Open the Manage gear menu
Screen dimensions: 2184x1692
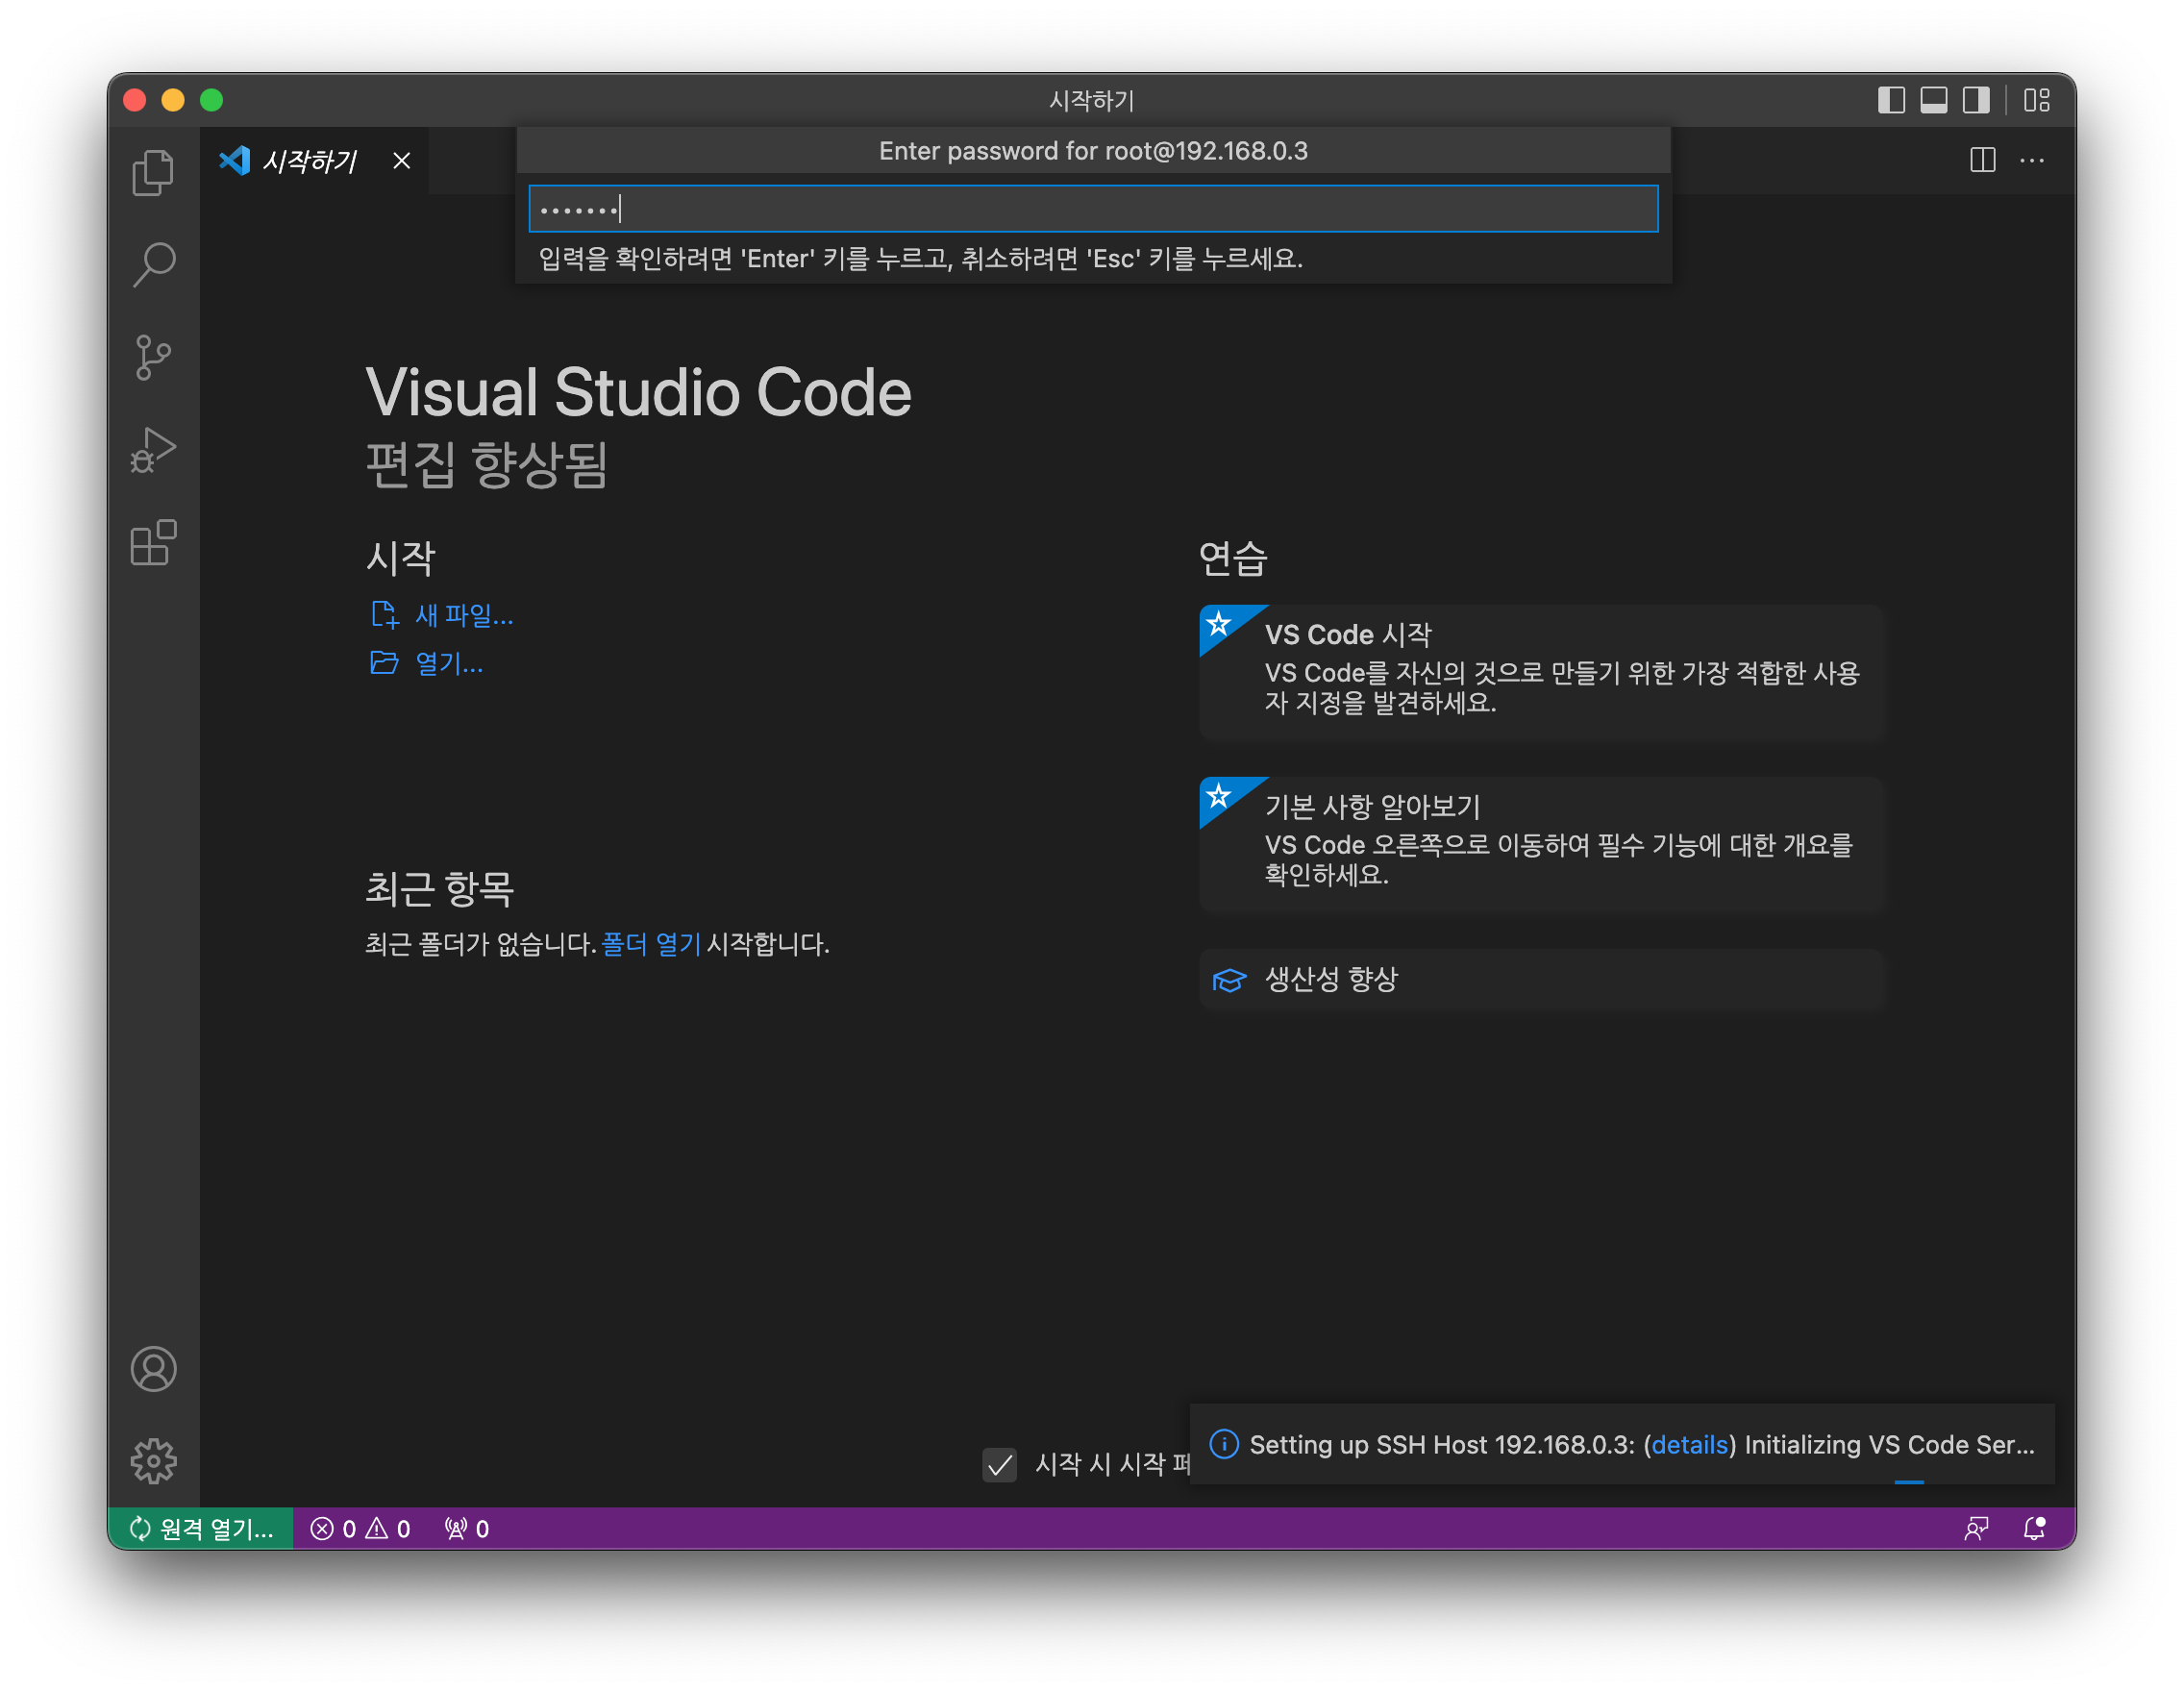153,1461
